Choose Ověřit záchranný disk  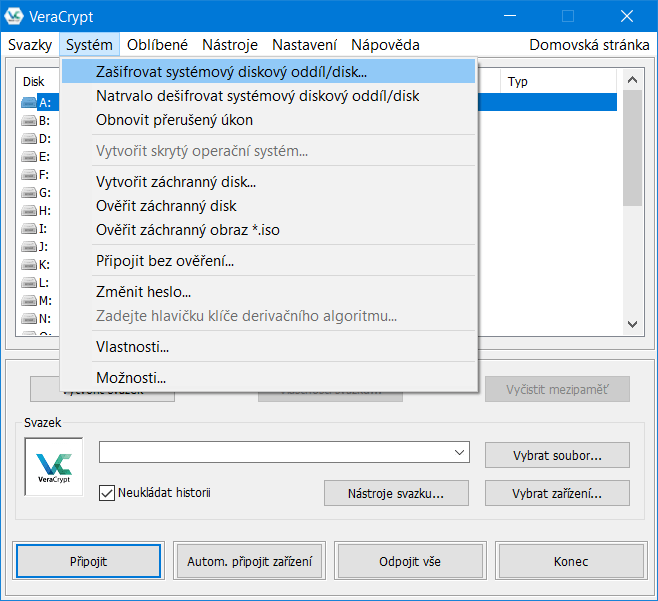[269, 206]
